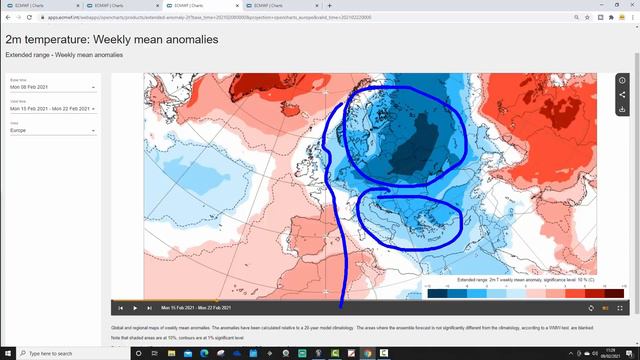Open the notification center
This screenshot has width=640, height=360.
pos(629,353)
